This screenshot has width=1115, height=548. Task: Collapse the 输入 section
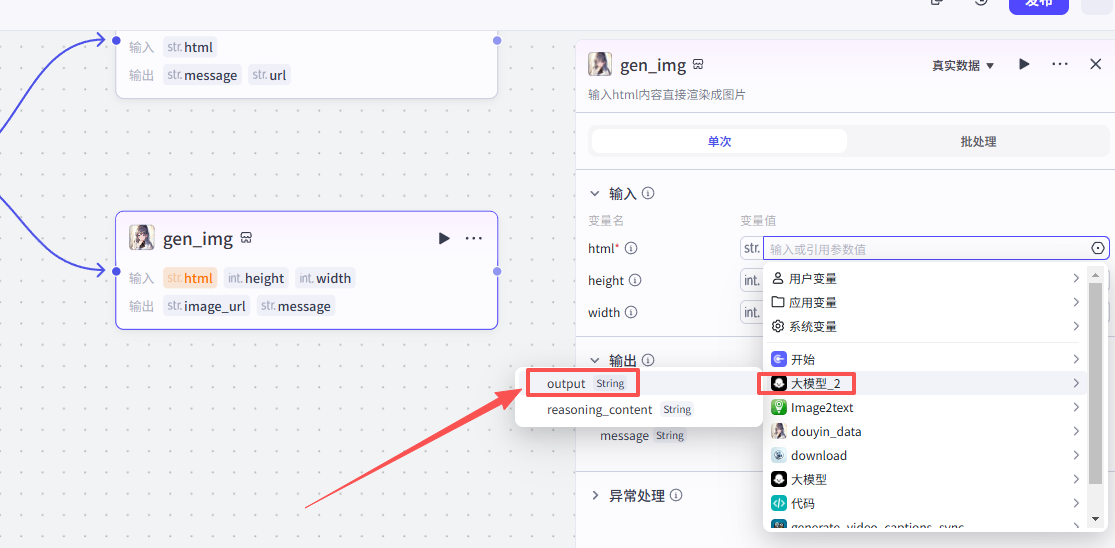click(595, 193)
